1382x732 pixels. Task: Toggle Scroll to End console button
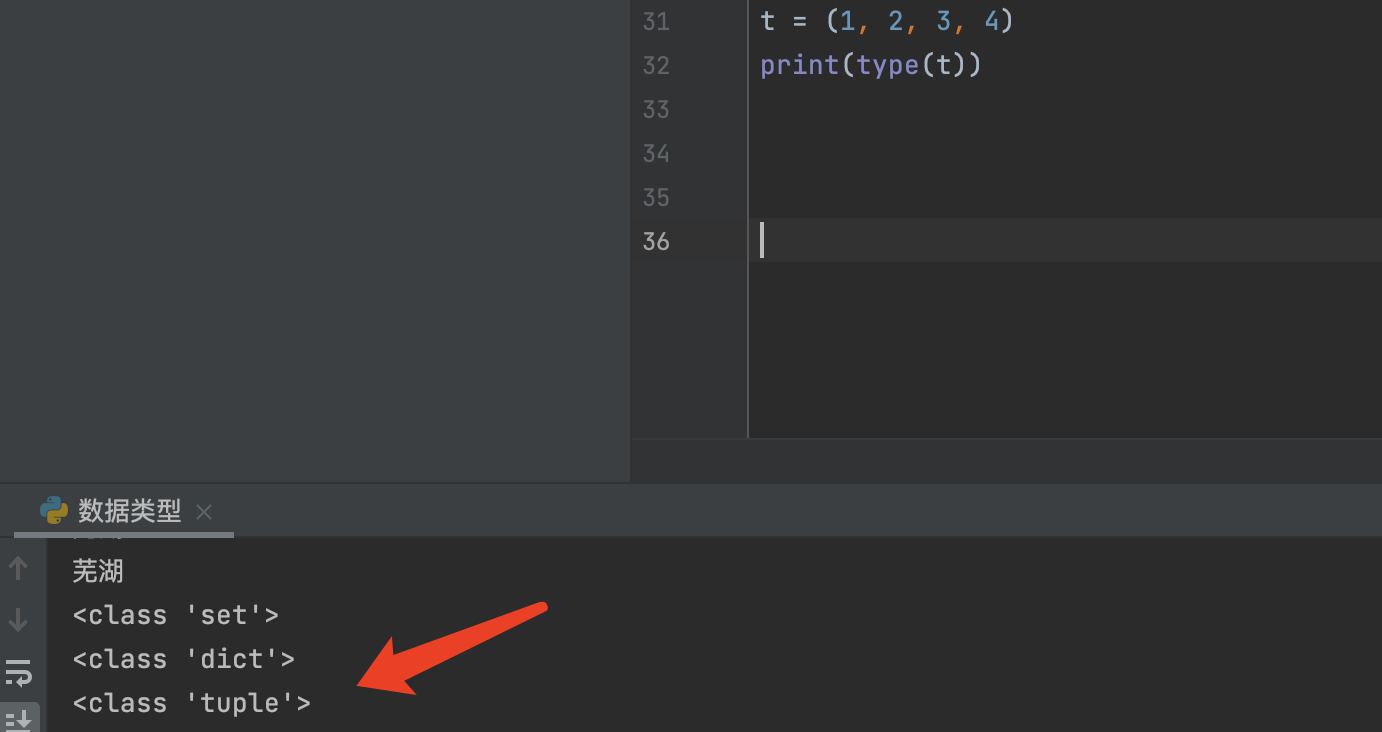coord(18,718)
